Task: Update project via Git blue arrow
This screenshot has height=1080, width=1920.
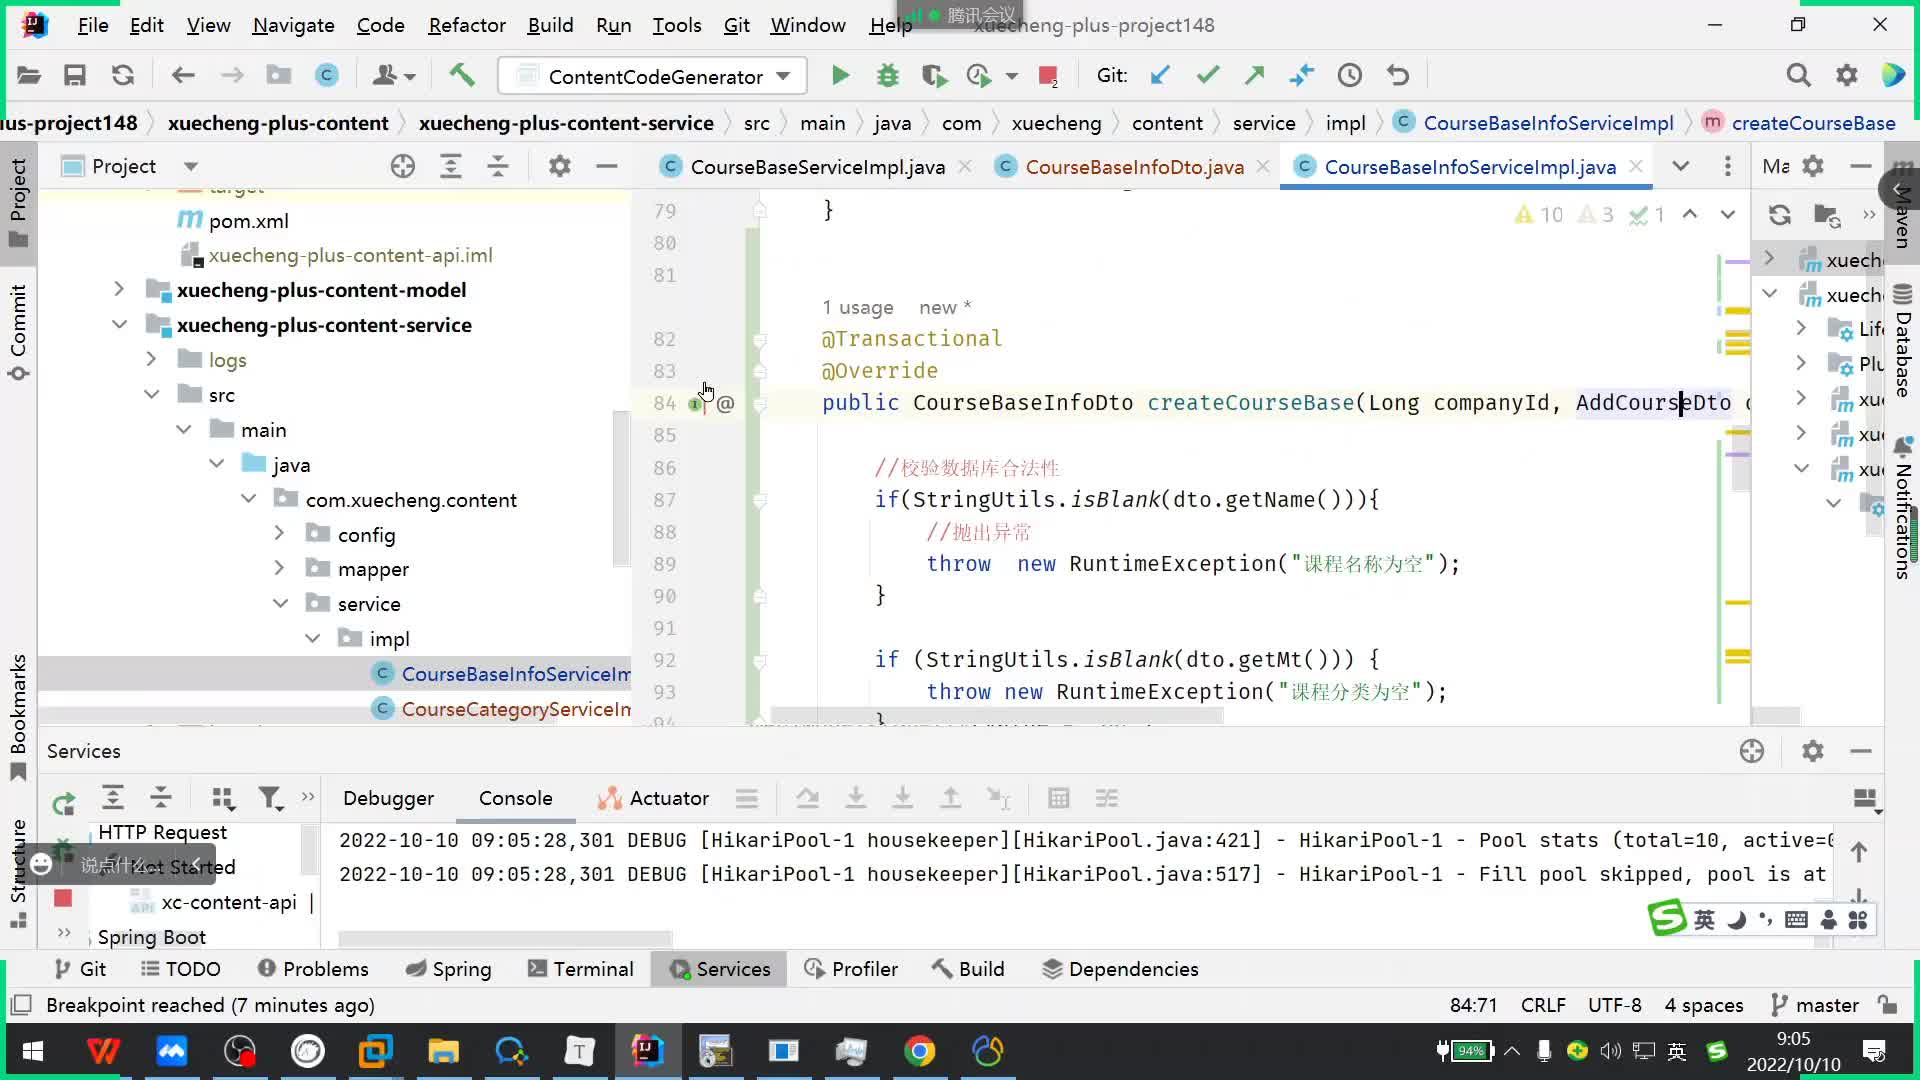Action: [1160, 76]
